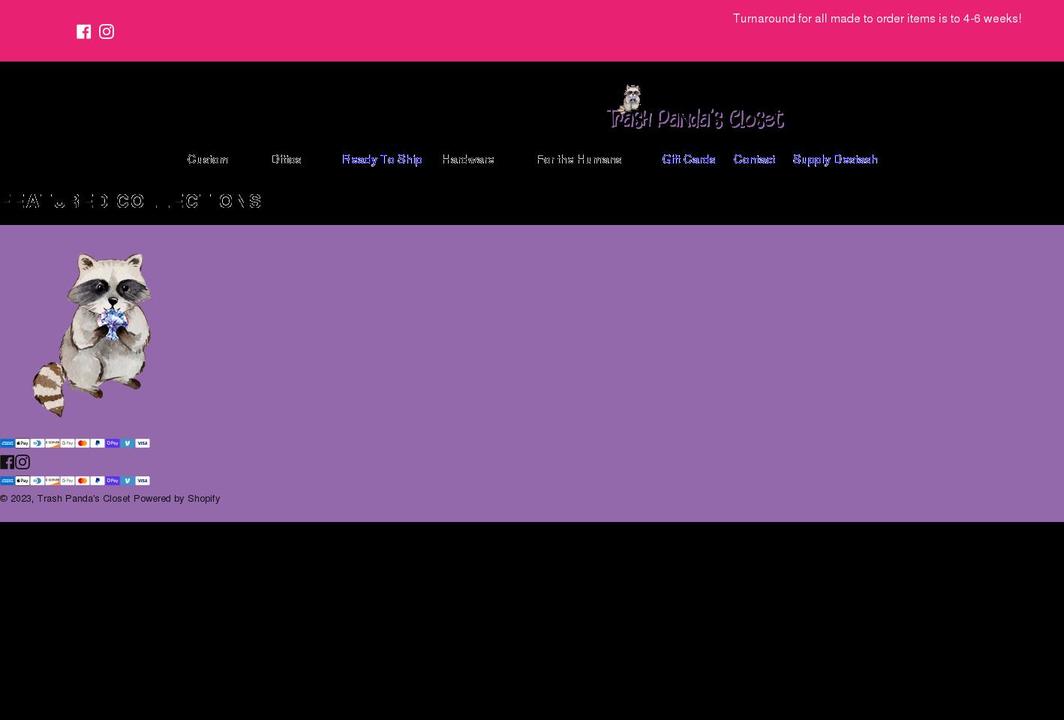The image size is (1064, 720).
Task: Click the footer Instagram icon on purple background
Action: pos(22,462)
